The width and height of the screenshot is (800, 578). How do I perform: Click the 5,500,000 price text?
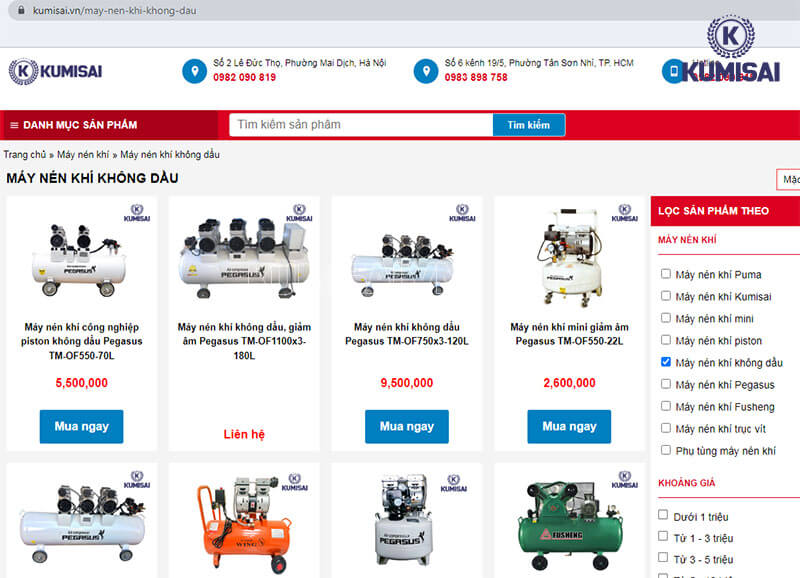pos(82,383)
